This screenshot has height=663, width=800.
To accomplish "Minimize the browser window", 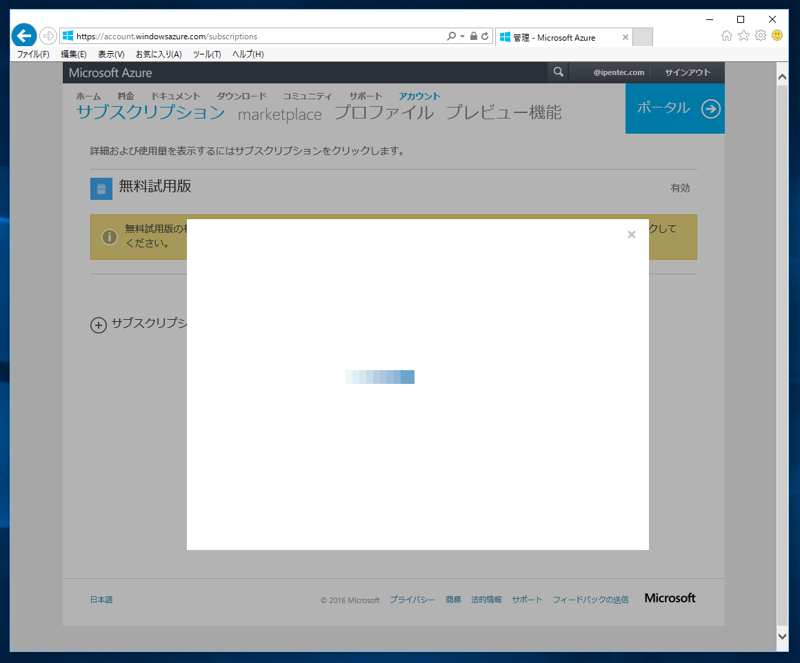I will click(709, 19).
